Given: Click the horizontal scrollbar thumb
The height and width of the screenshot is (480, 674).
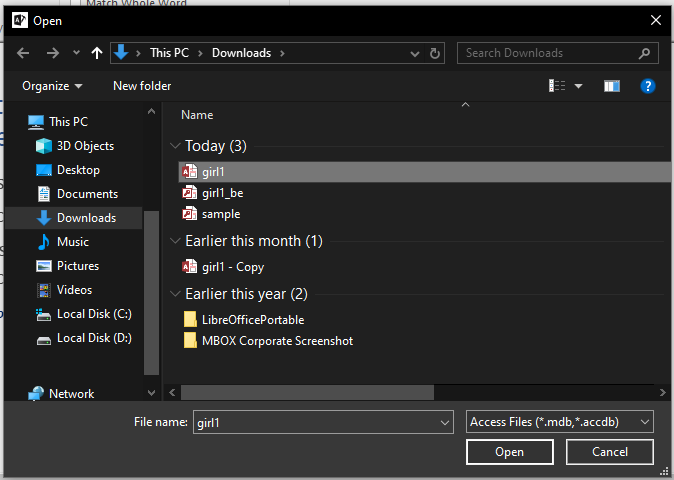Looking at the screenshot, I should coord(307,392).
